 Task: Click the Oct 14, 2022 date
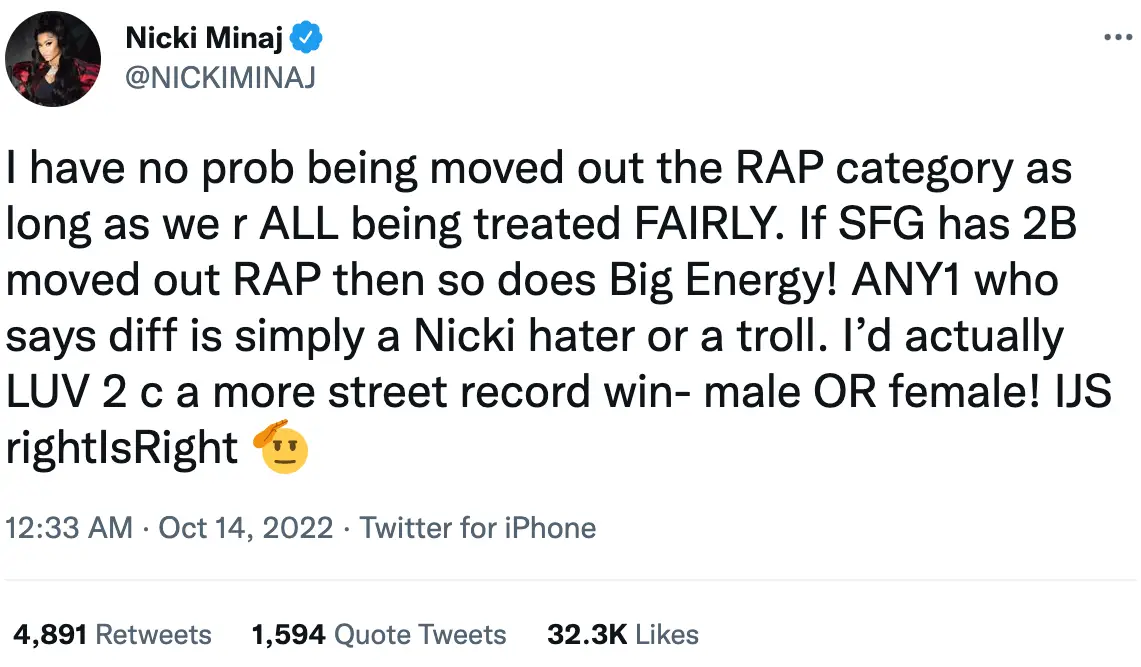[x=245, y=528]
